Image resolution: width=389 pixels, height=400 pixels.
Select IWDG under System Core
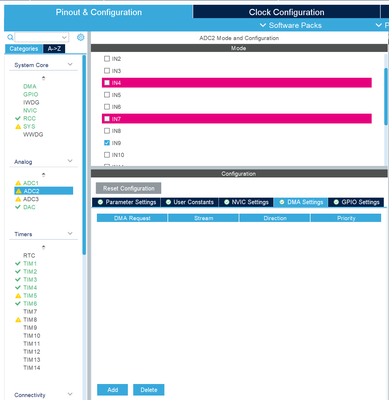(x=31, y=102)
